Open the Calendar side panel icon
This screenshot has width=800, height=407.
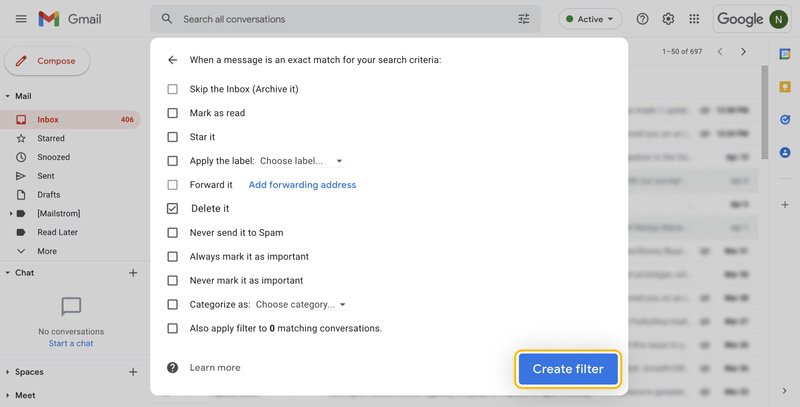click(785, 54)
